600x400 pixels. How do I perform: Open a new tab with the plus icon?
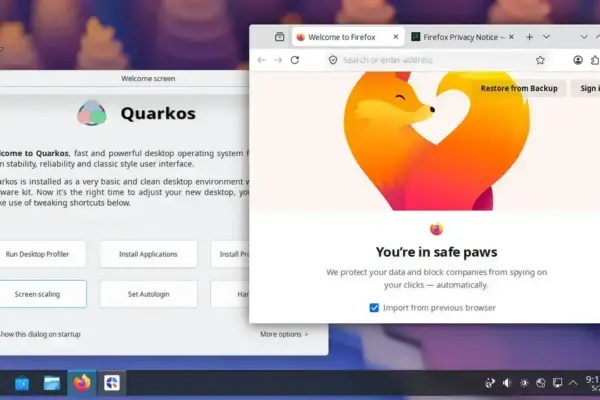click(530, 37)
